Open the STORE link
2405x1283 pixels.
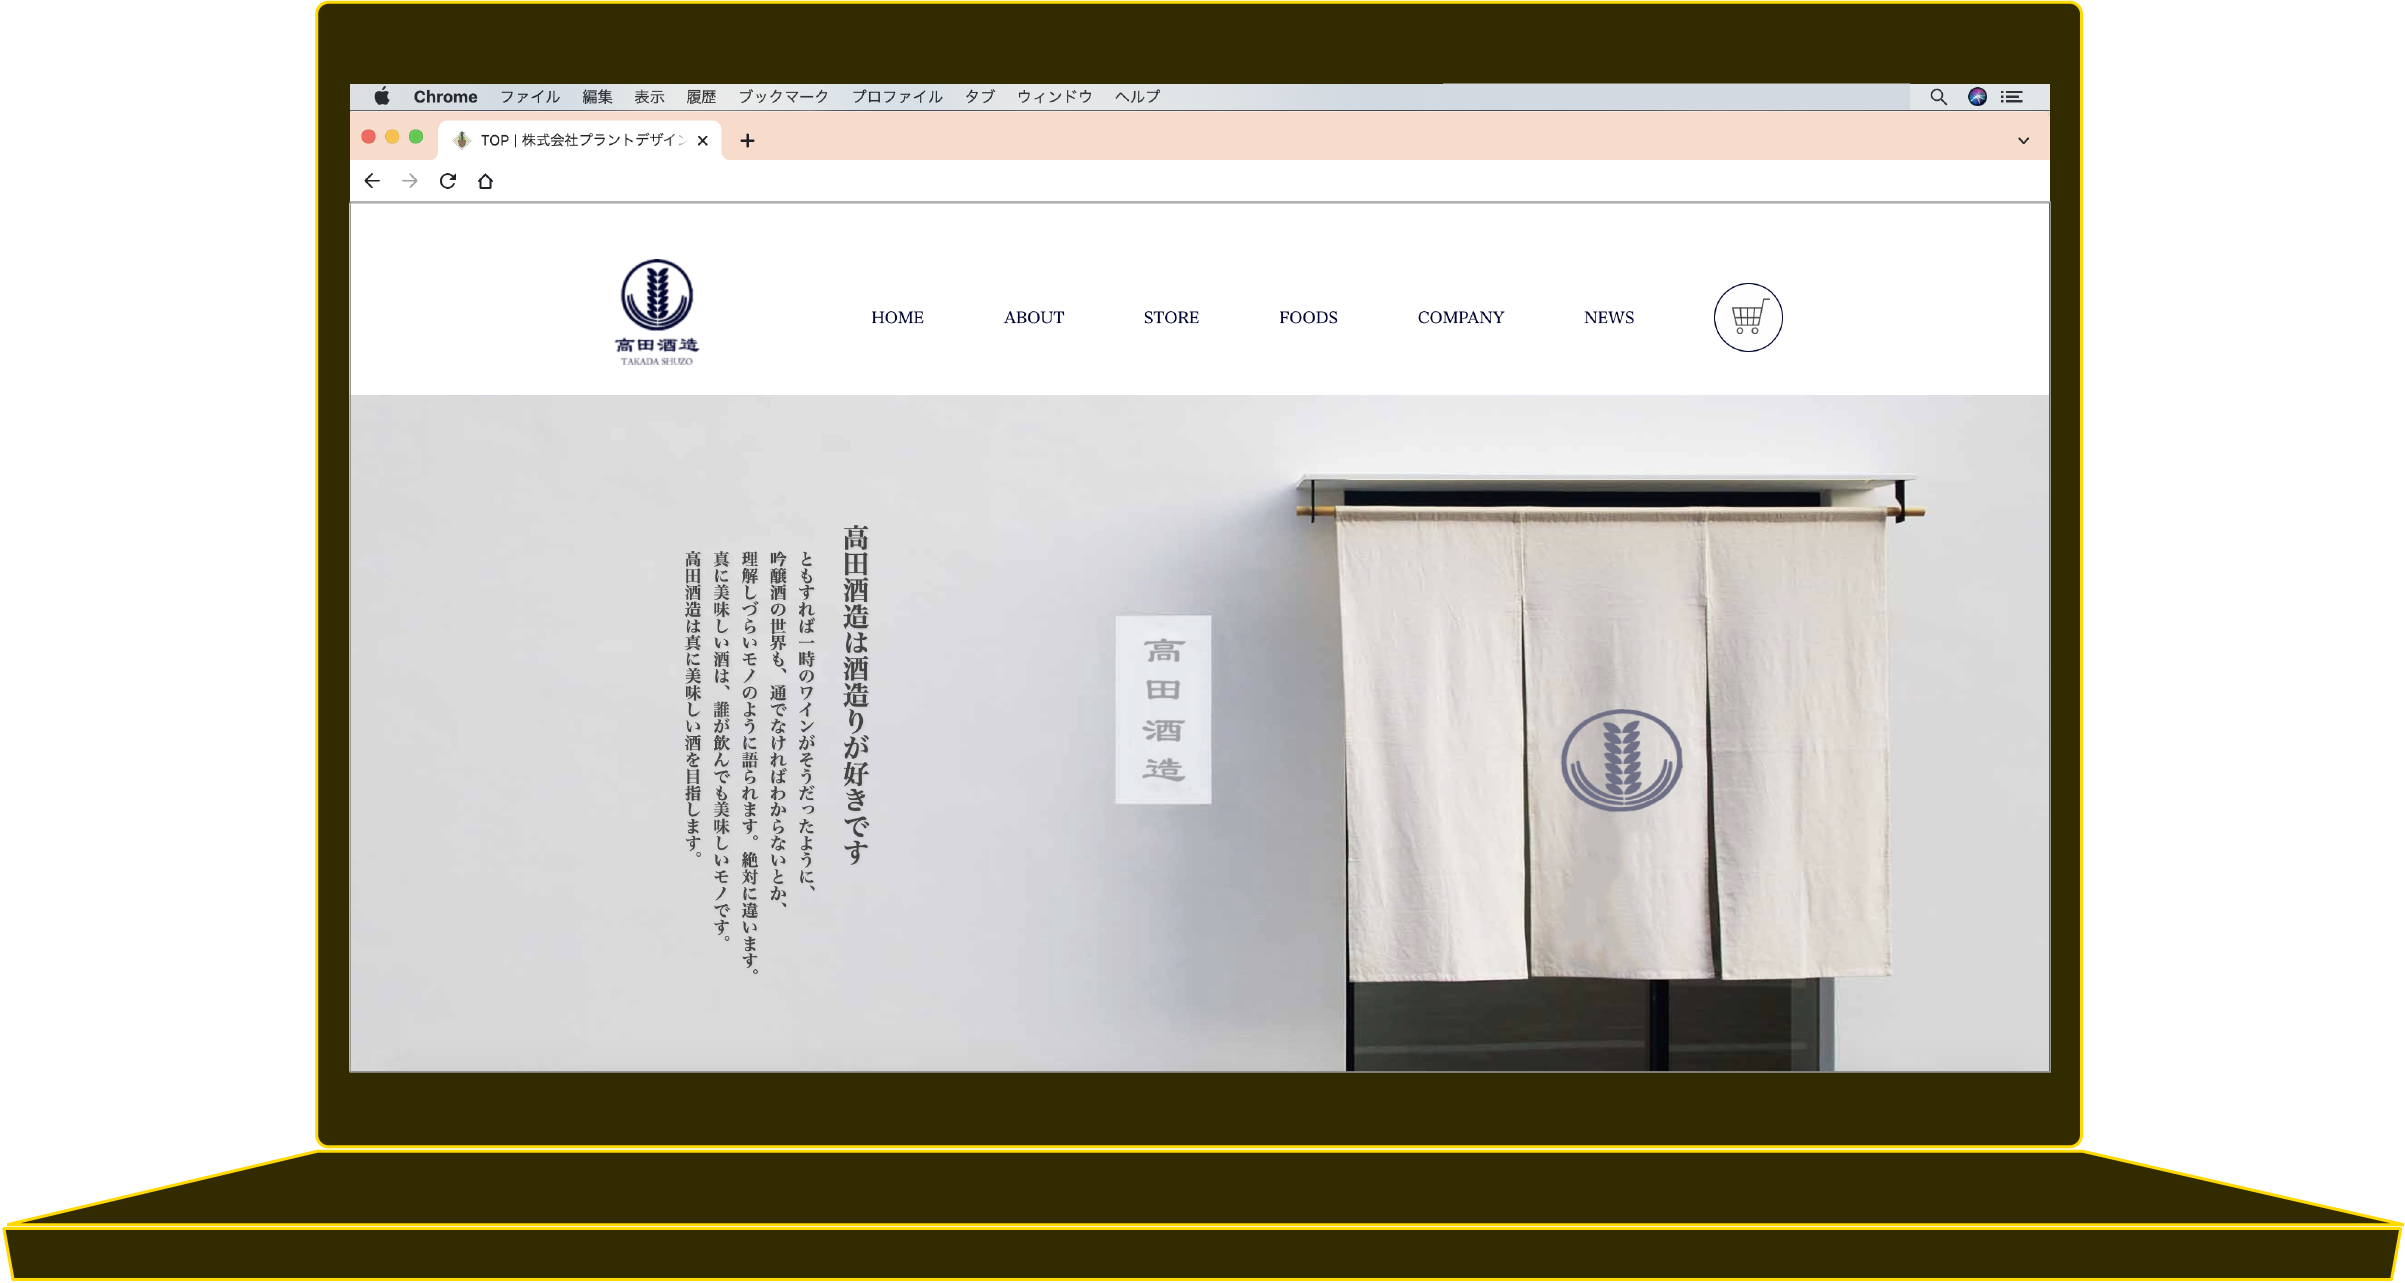click(1171, 318)
